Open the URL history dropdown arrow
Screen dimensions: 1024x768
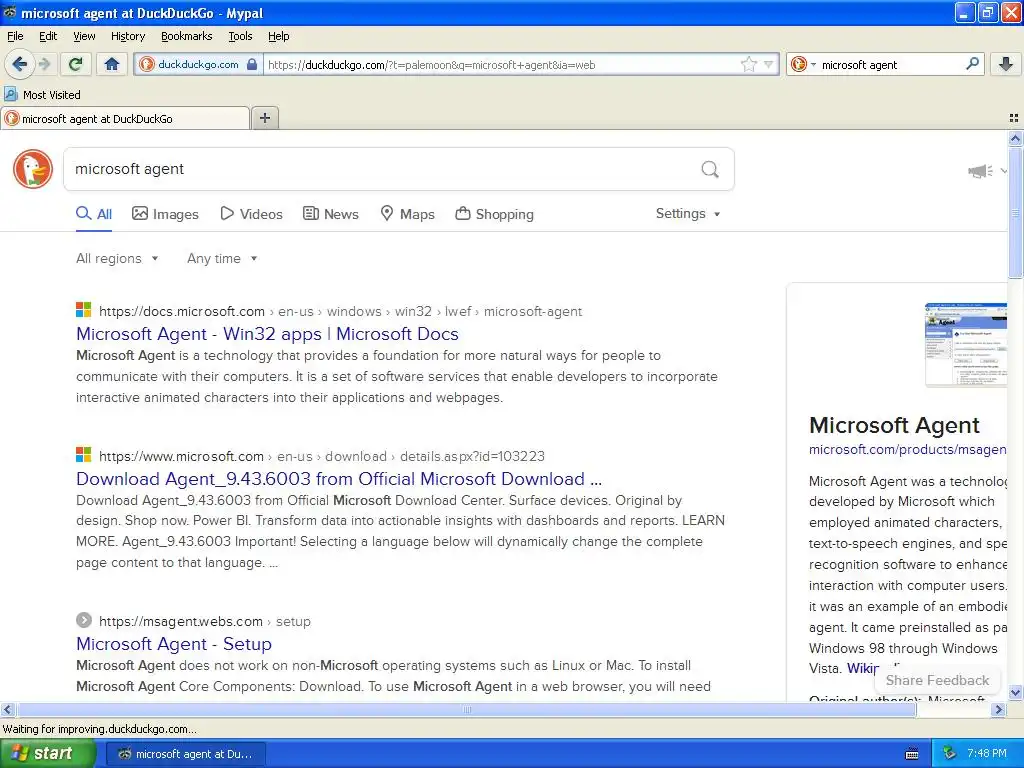tap(768, 64)
